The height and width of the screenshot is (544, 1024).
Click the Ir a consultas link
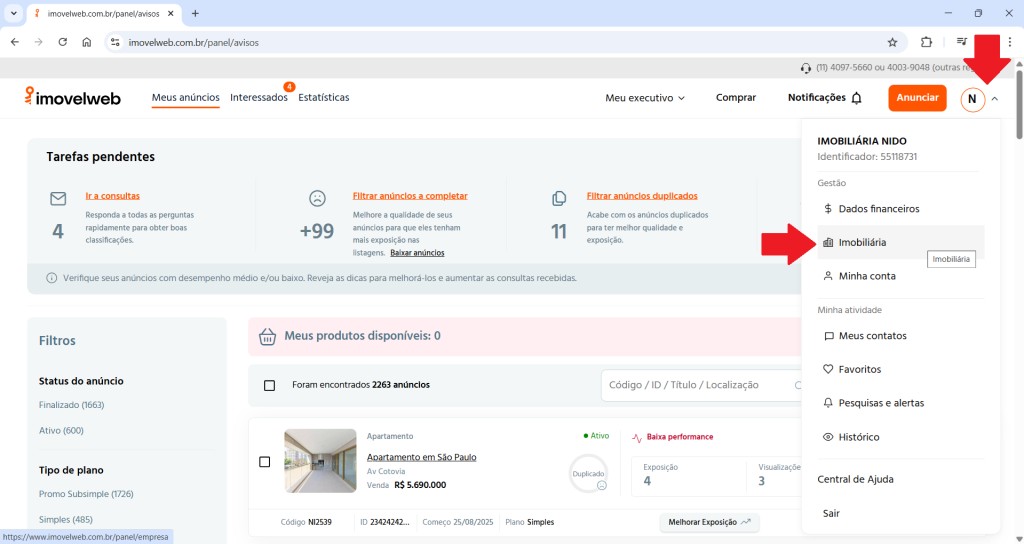112,196
